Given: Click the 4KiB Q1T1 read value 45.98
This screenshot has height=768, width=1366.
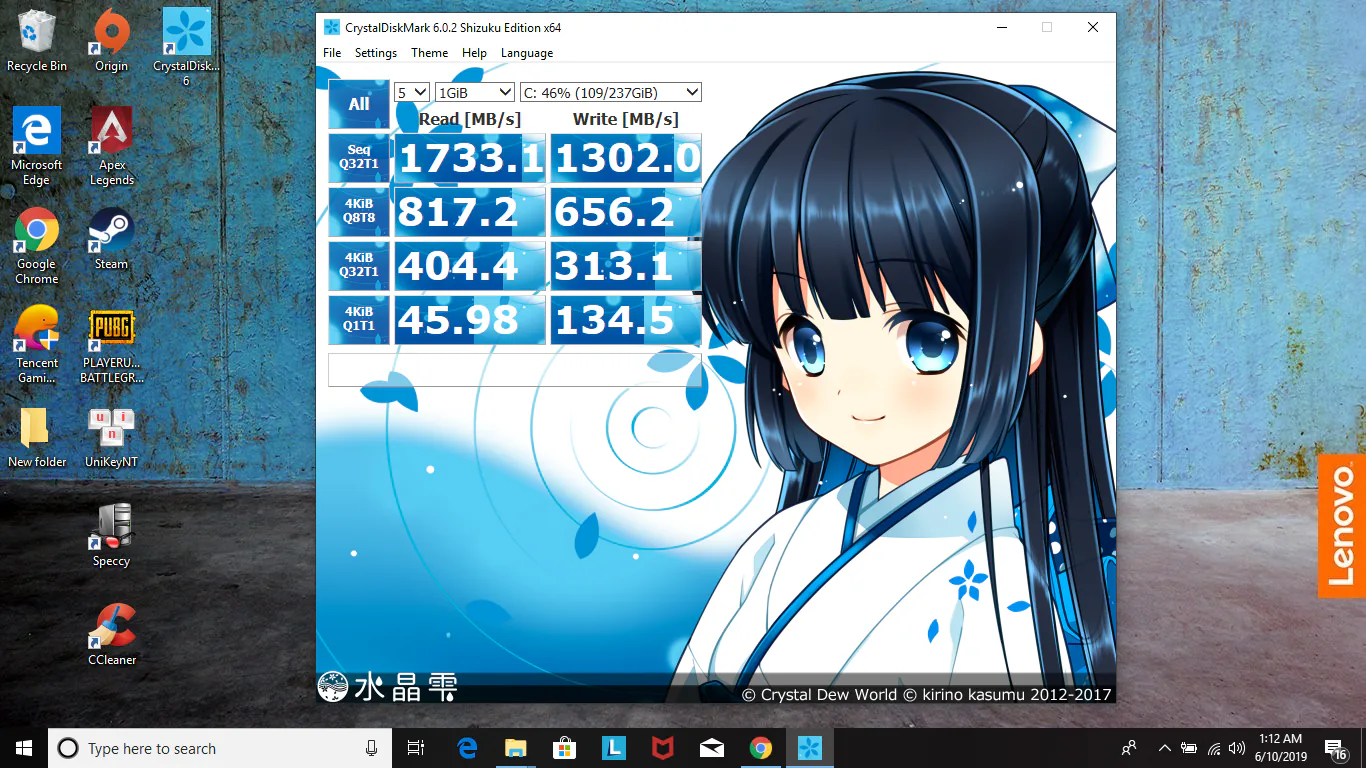Looking at the screenshot, I should (470, 320).
